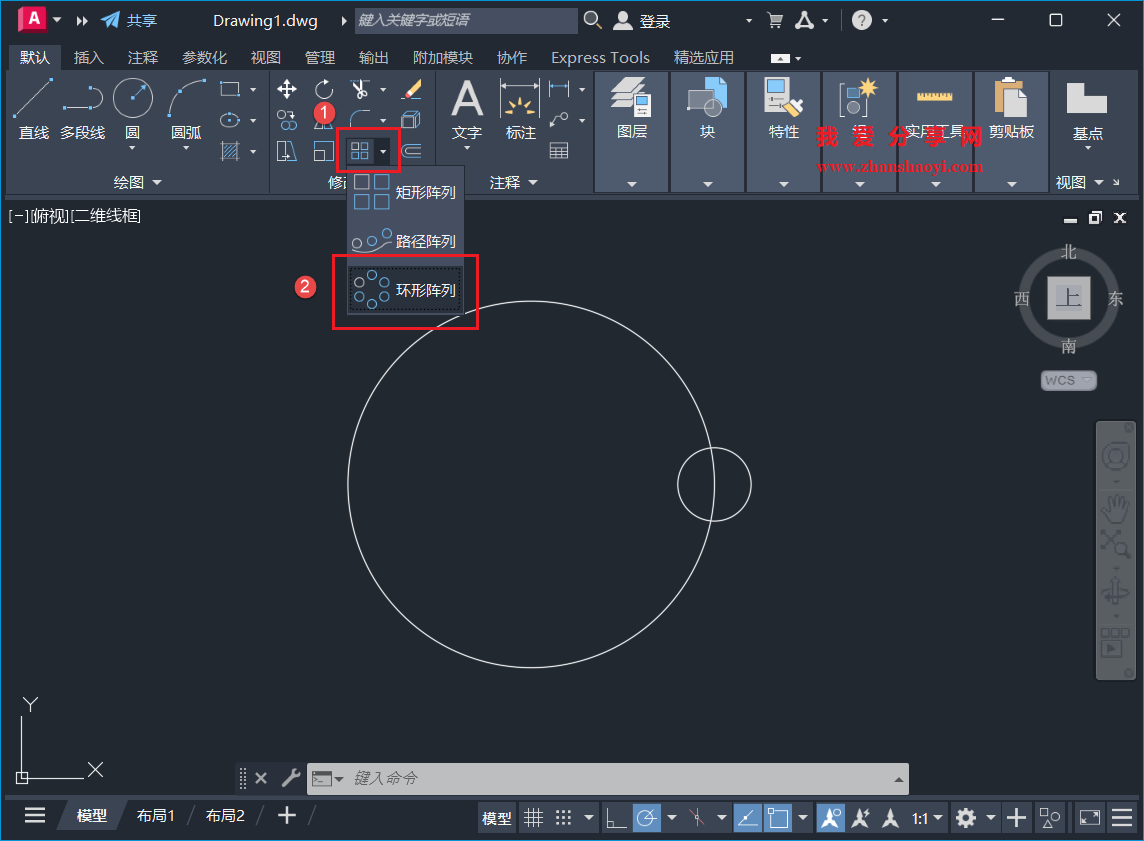
Task: Select the Line (直线) drawing tool
Action: (x=33, y=97)
